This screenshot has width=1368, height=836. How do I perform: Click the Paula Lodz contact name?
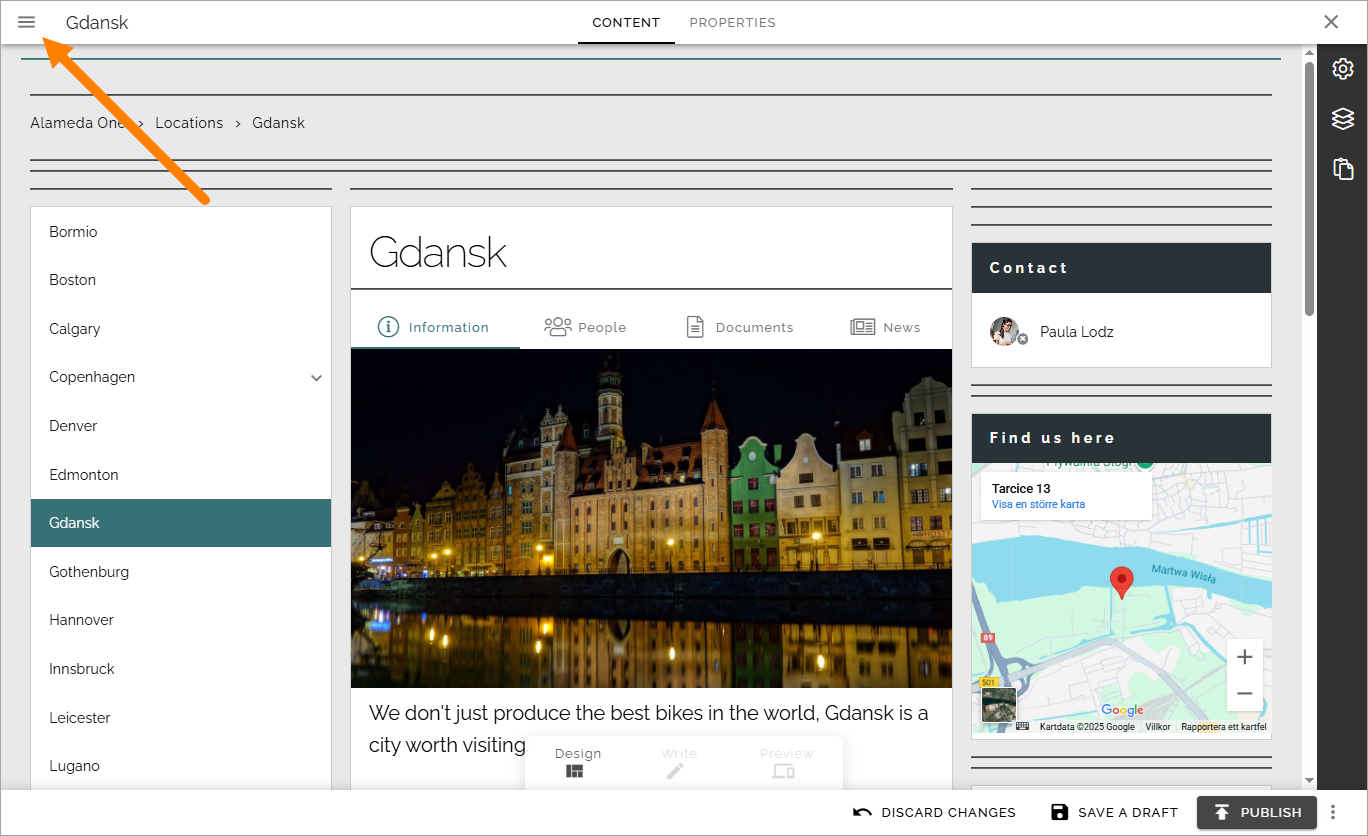(1076, 332)
